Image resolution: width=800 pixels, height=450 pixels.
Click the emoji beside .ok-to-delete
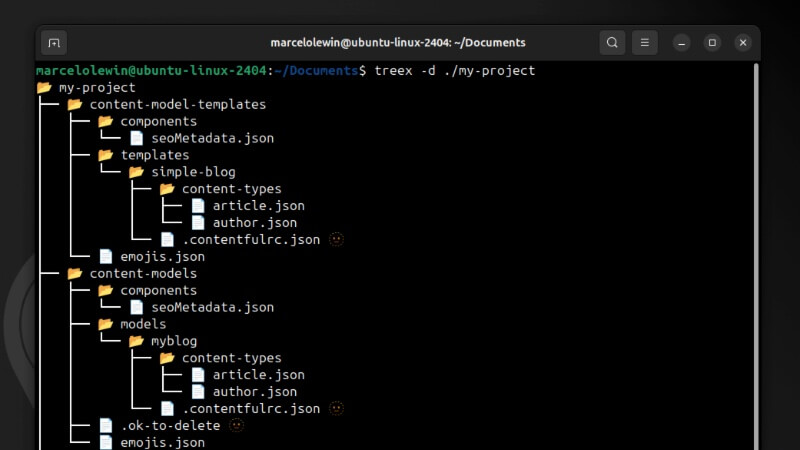[x=236, y=425]
